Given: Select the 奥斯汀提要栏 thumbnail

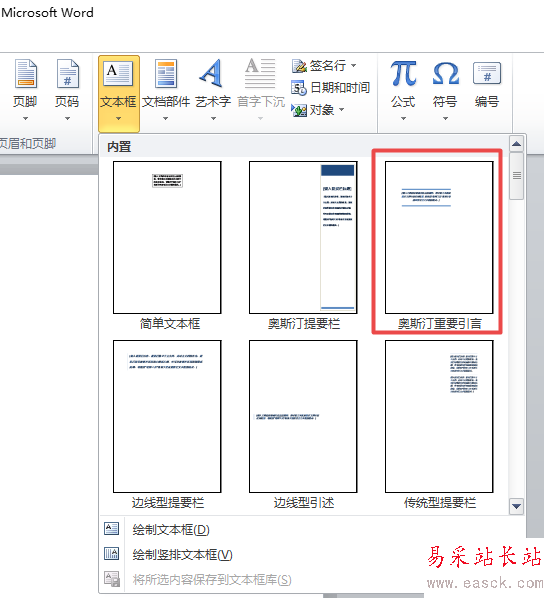Looking at the screenshot, I should coord(303,237).
